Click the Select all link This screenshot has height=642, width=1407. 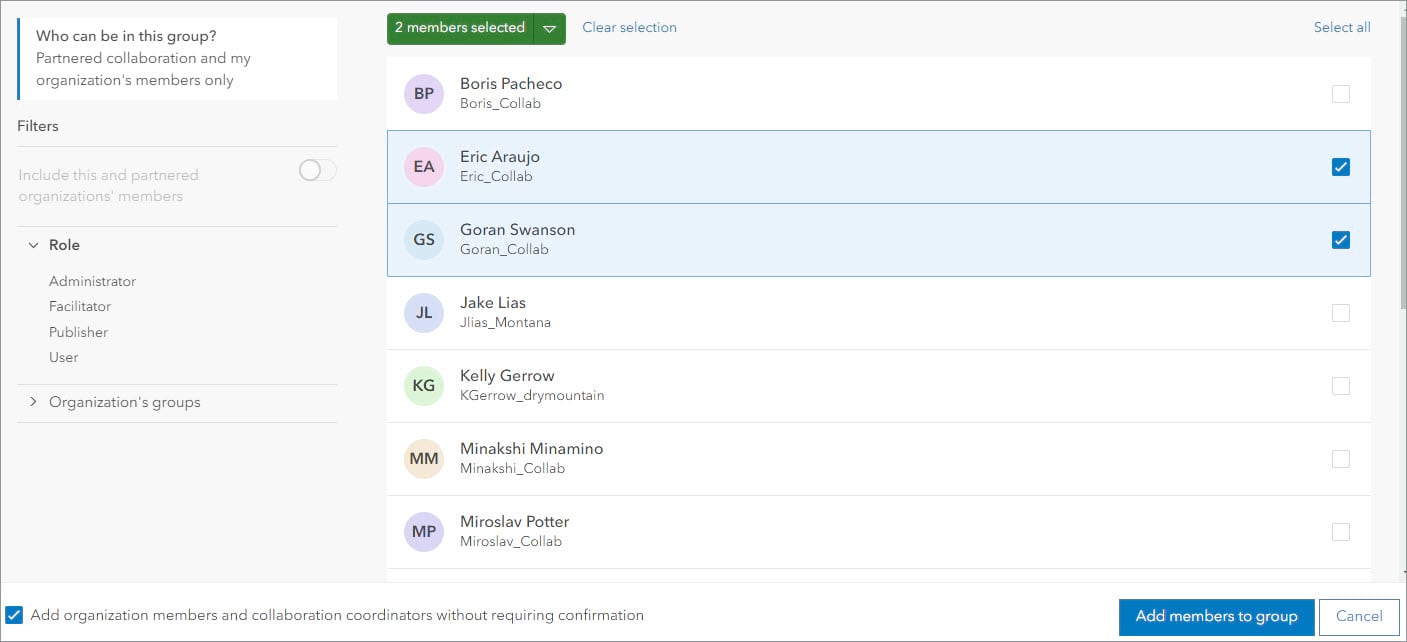(x=1342, y=27)
